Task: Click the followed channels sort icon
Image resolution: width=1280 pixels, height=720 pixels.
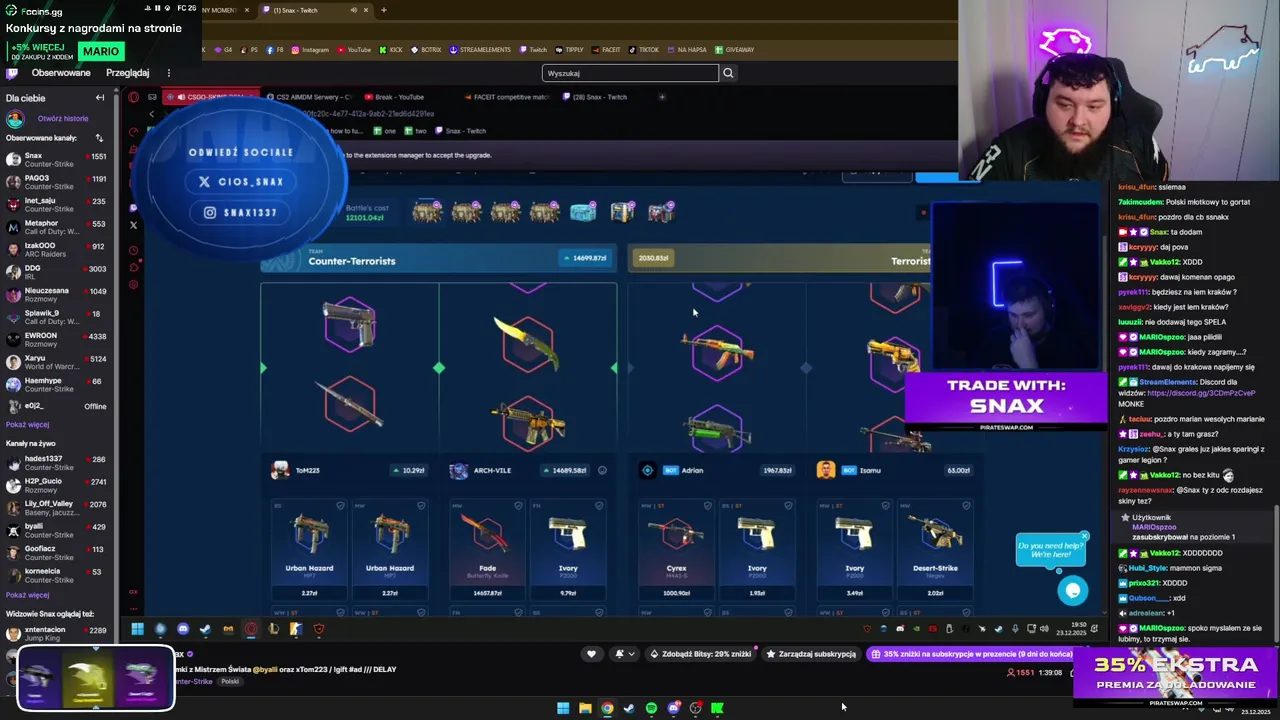Action: coord(99,138)
